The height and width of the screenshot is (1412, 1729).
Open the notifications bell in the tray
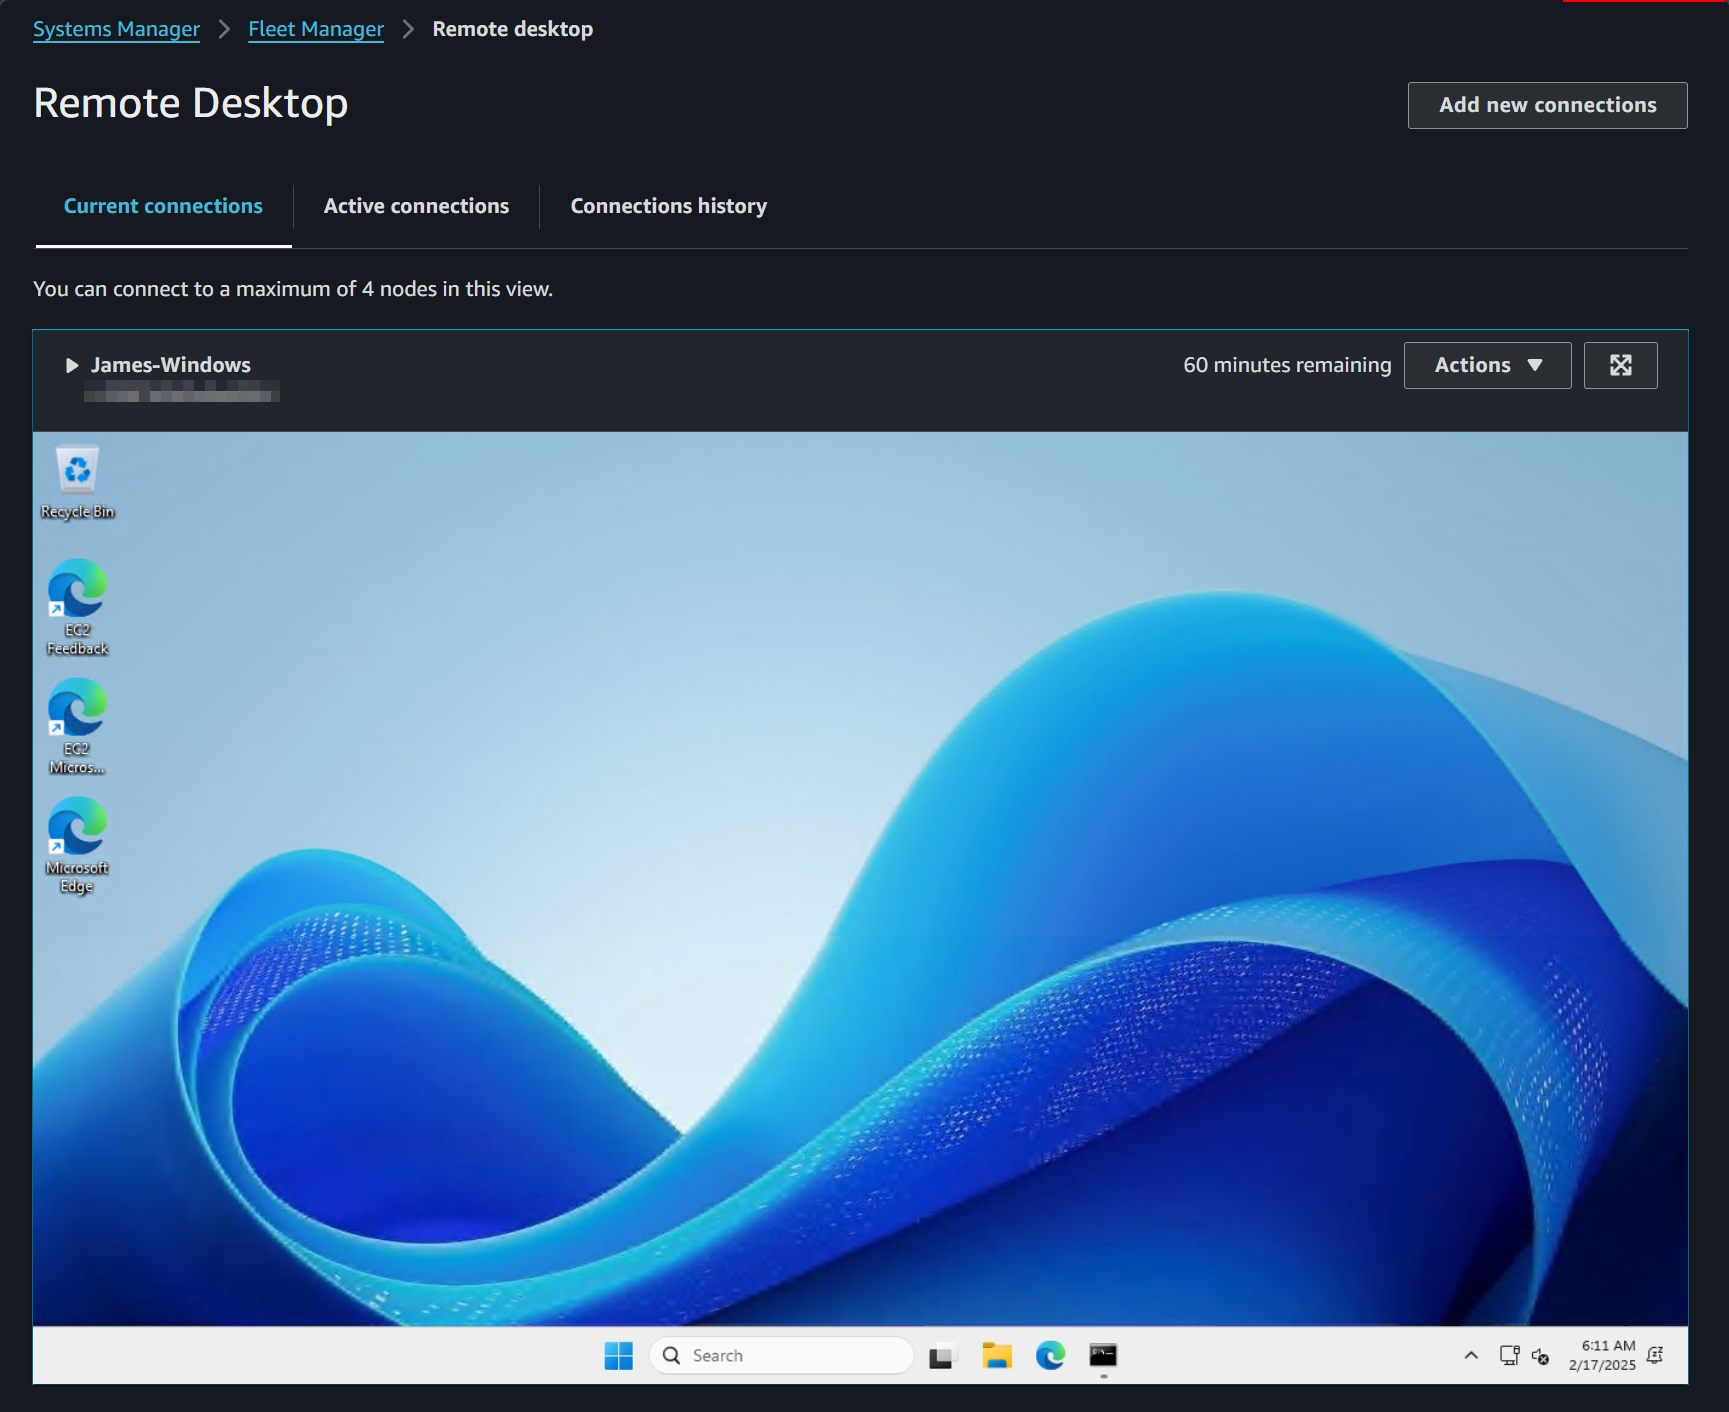(x=1655, y=1355)
